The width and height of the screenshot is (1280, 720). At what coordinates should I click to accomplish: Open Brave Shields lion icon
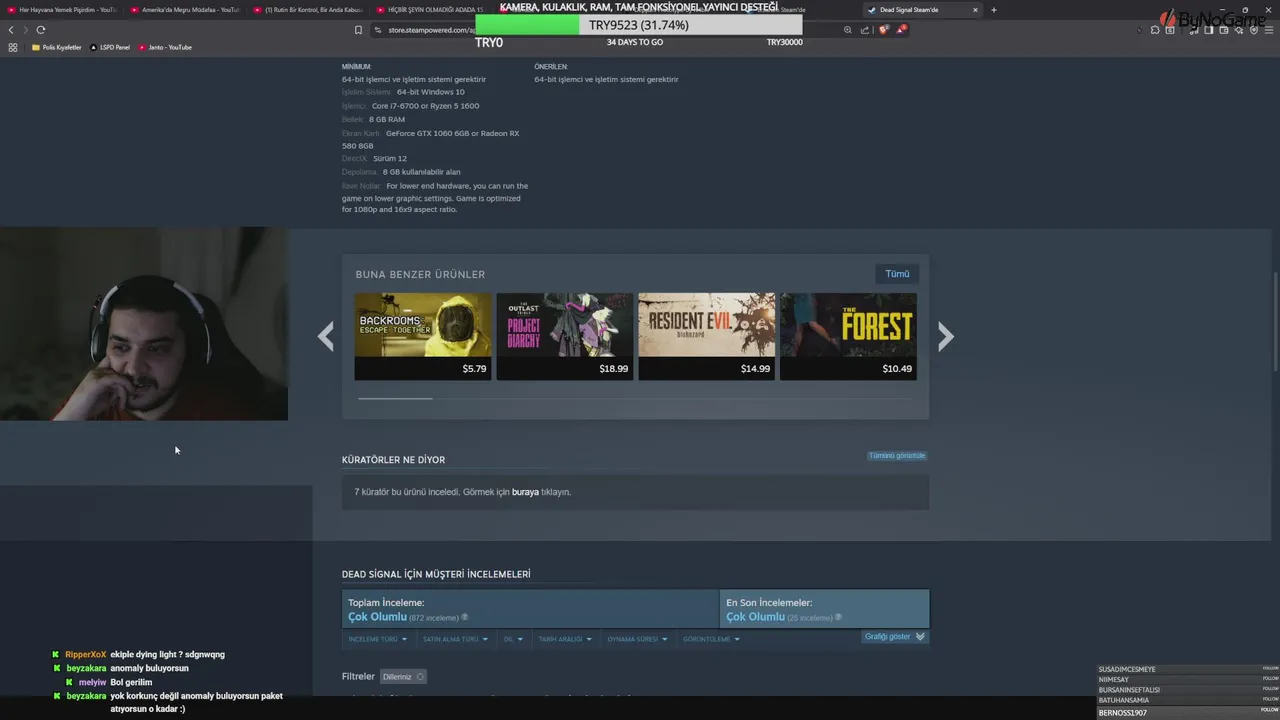(883, 30)
